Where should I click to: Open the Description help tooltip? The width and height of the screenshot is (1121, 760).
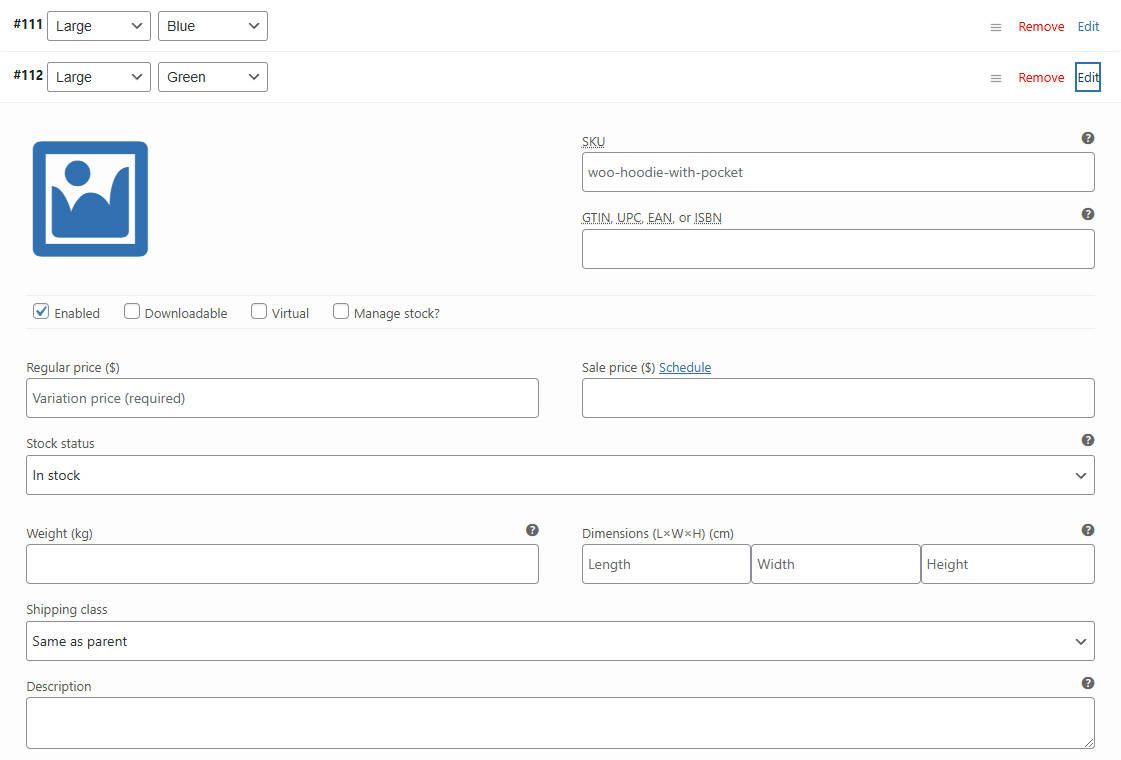pos(1088,683)
